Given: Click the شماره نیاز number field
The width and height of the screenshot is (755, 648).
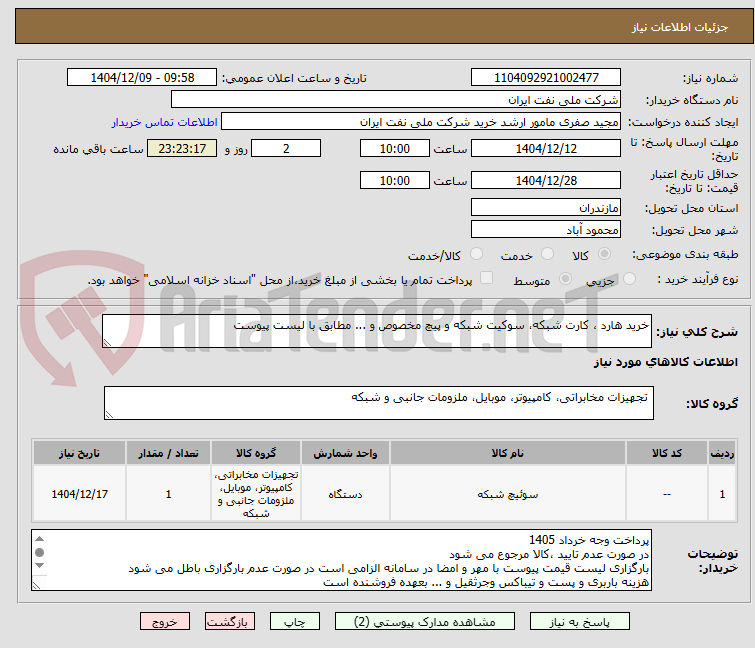Looking at the screenshot, I should click(546, 77).
